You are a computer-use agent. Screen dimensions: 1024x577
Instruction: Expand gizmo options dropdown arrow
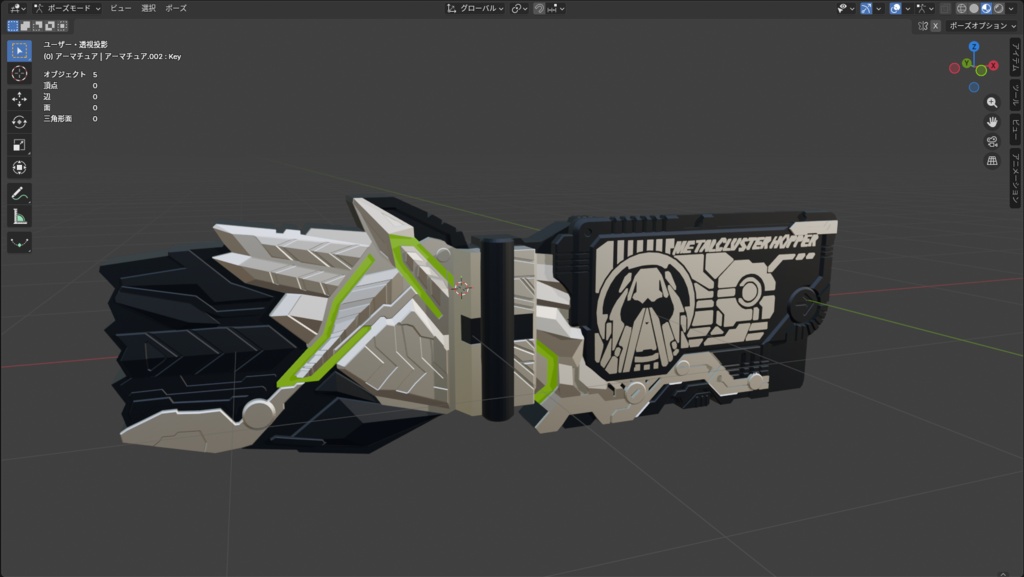coord(879,8)
